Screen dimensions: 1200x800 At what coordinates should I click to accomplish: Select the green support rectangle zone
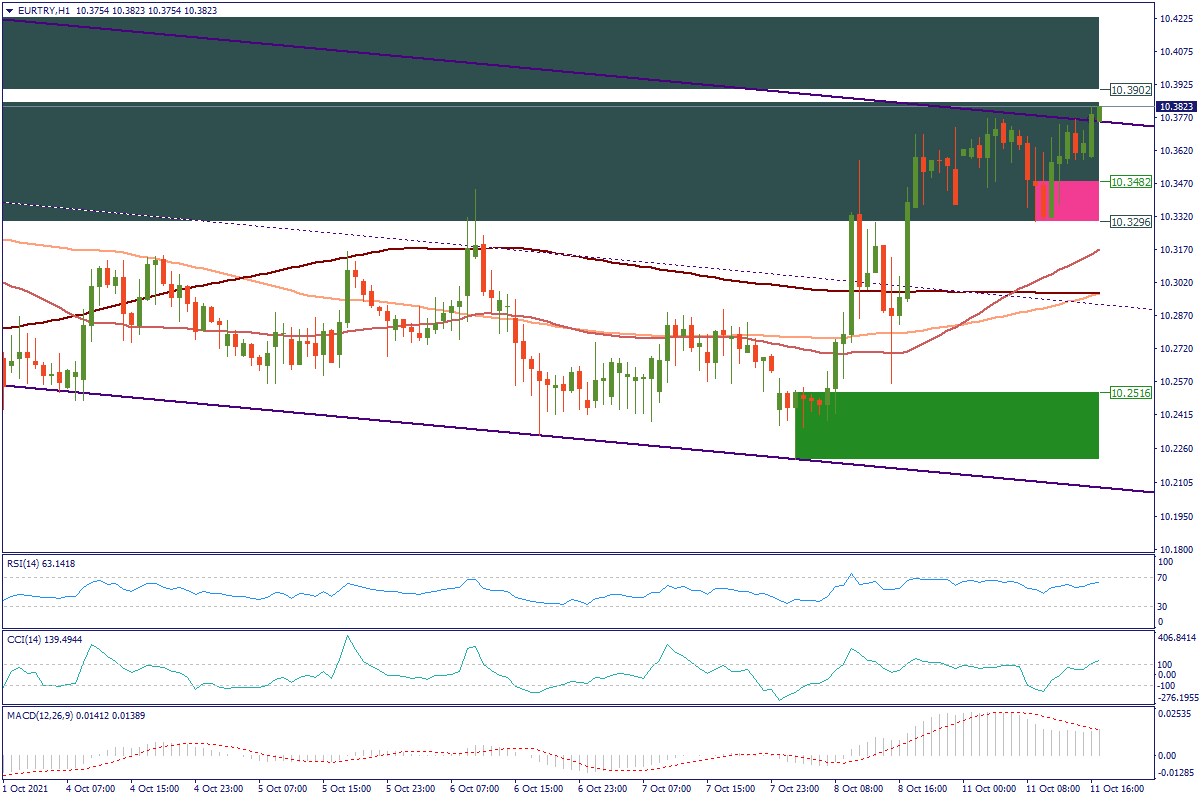tap(946, 425)
